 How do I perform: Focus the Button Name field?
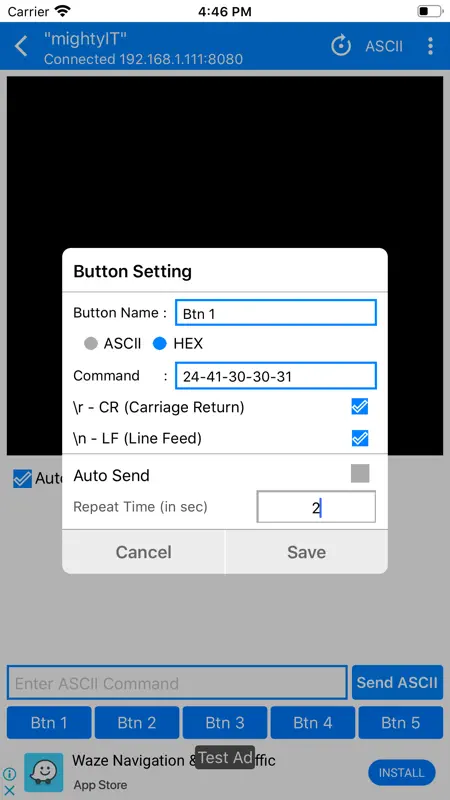click(x=276, y=313)
